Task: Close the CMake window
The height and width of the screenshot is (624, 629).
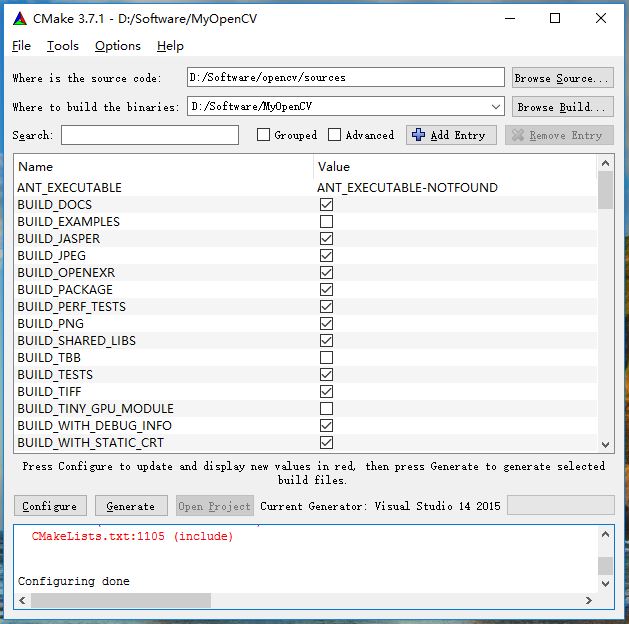Action: 601,18
